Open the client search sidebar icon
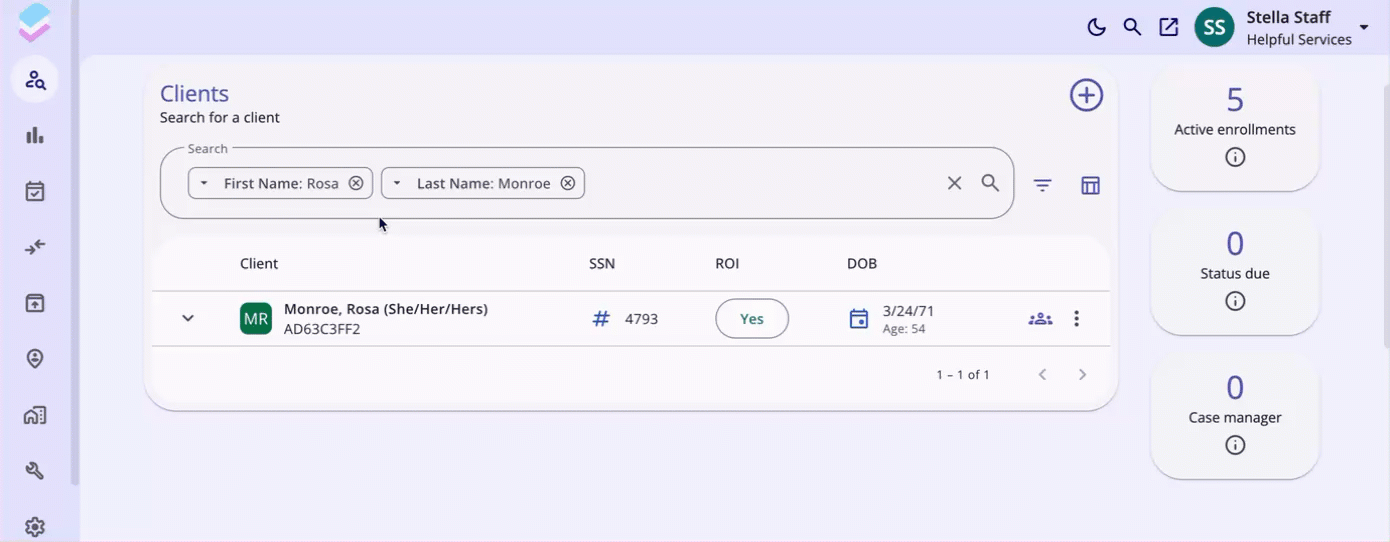The width and height of the screenshot is (1390, 542). (x=35, y=80)
